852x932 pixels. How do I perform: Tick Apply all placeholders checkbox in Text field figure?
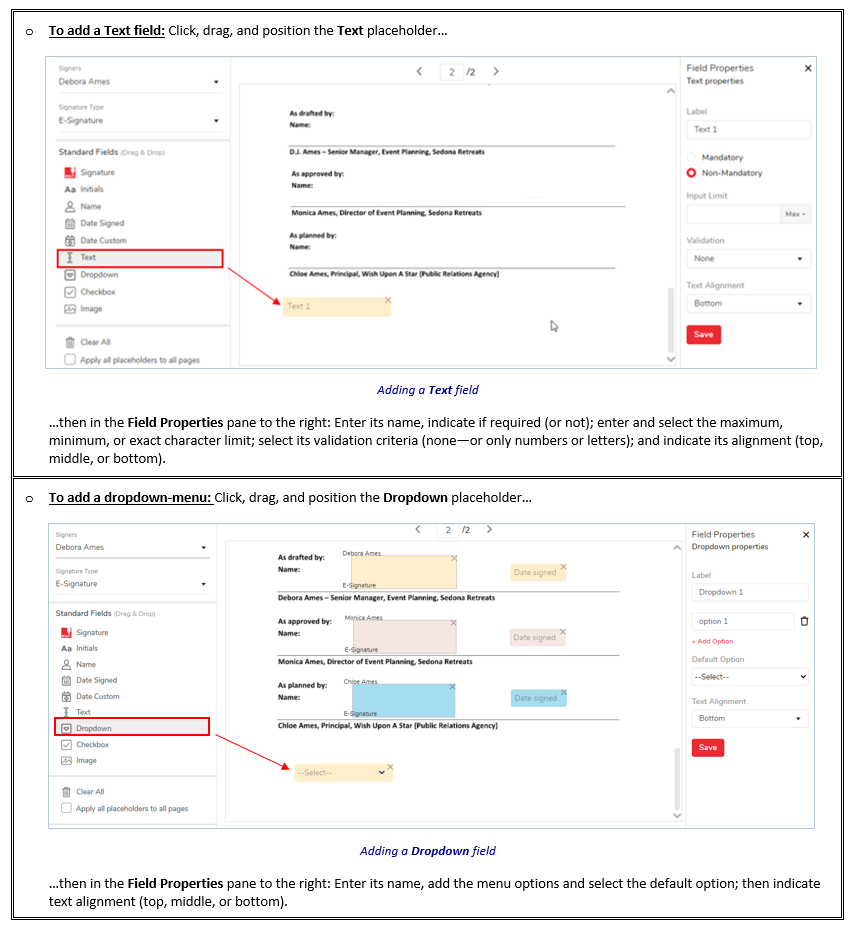pyautogui.click(x=70, y=360)
